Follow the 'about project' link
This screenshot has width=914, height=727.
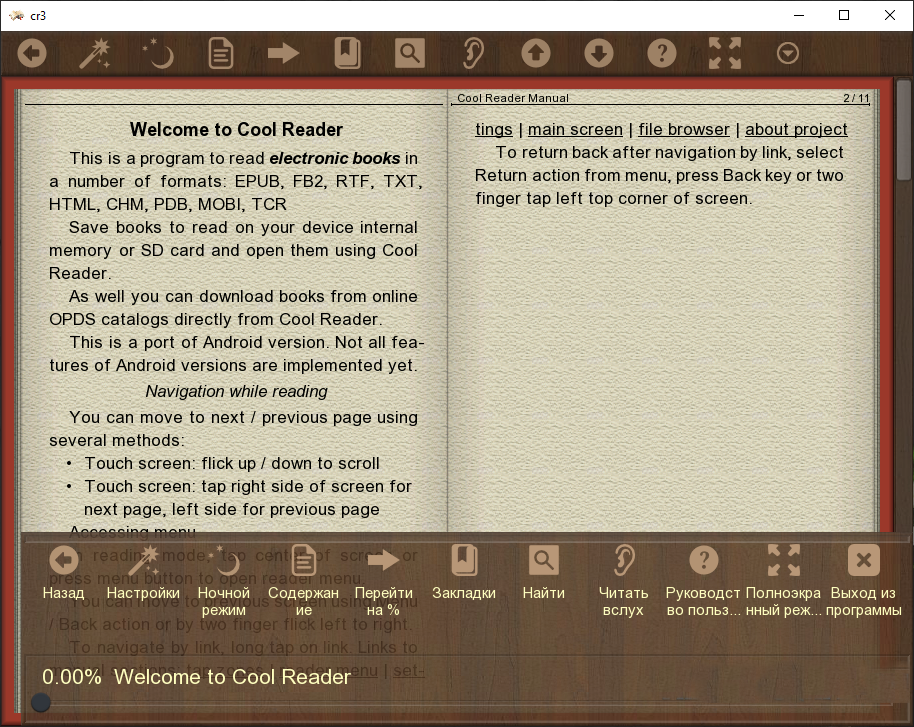(x=796, y=129)
